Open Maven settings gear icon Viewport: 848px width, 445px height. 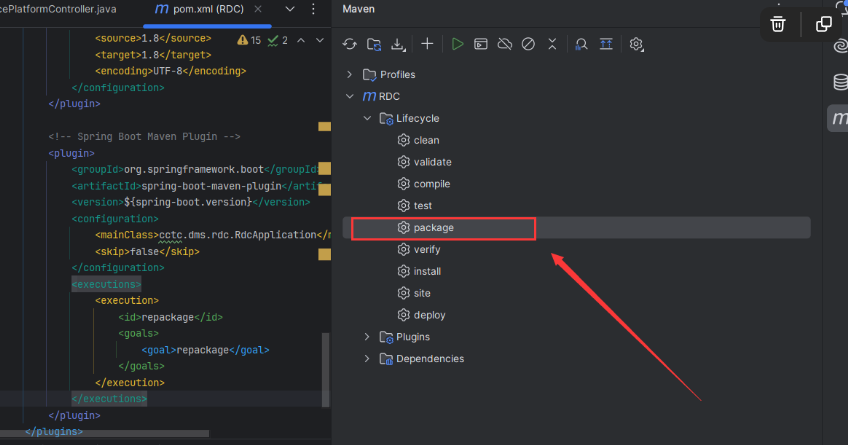pos(636,44)
